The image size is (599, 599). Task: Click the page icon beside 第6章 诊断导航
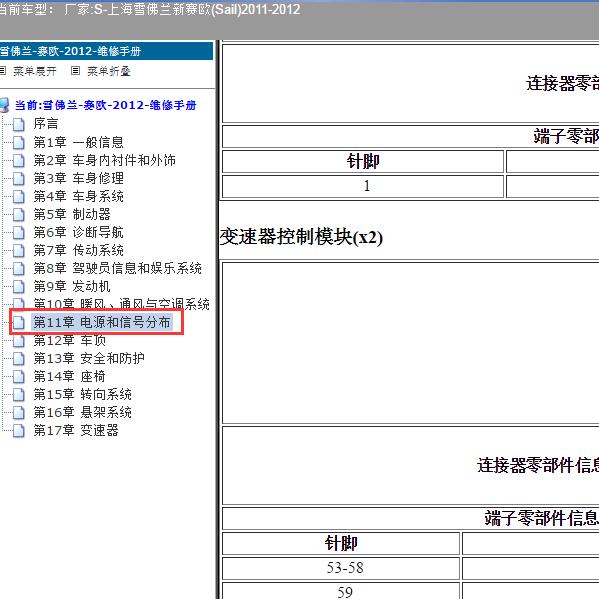click(18, 232)
